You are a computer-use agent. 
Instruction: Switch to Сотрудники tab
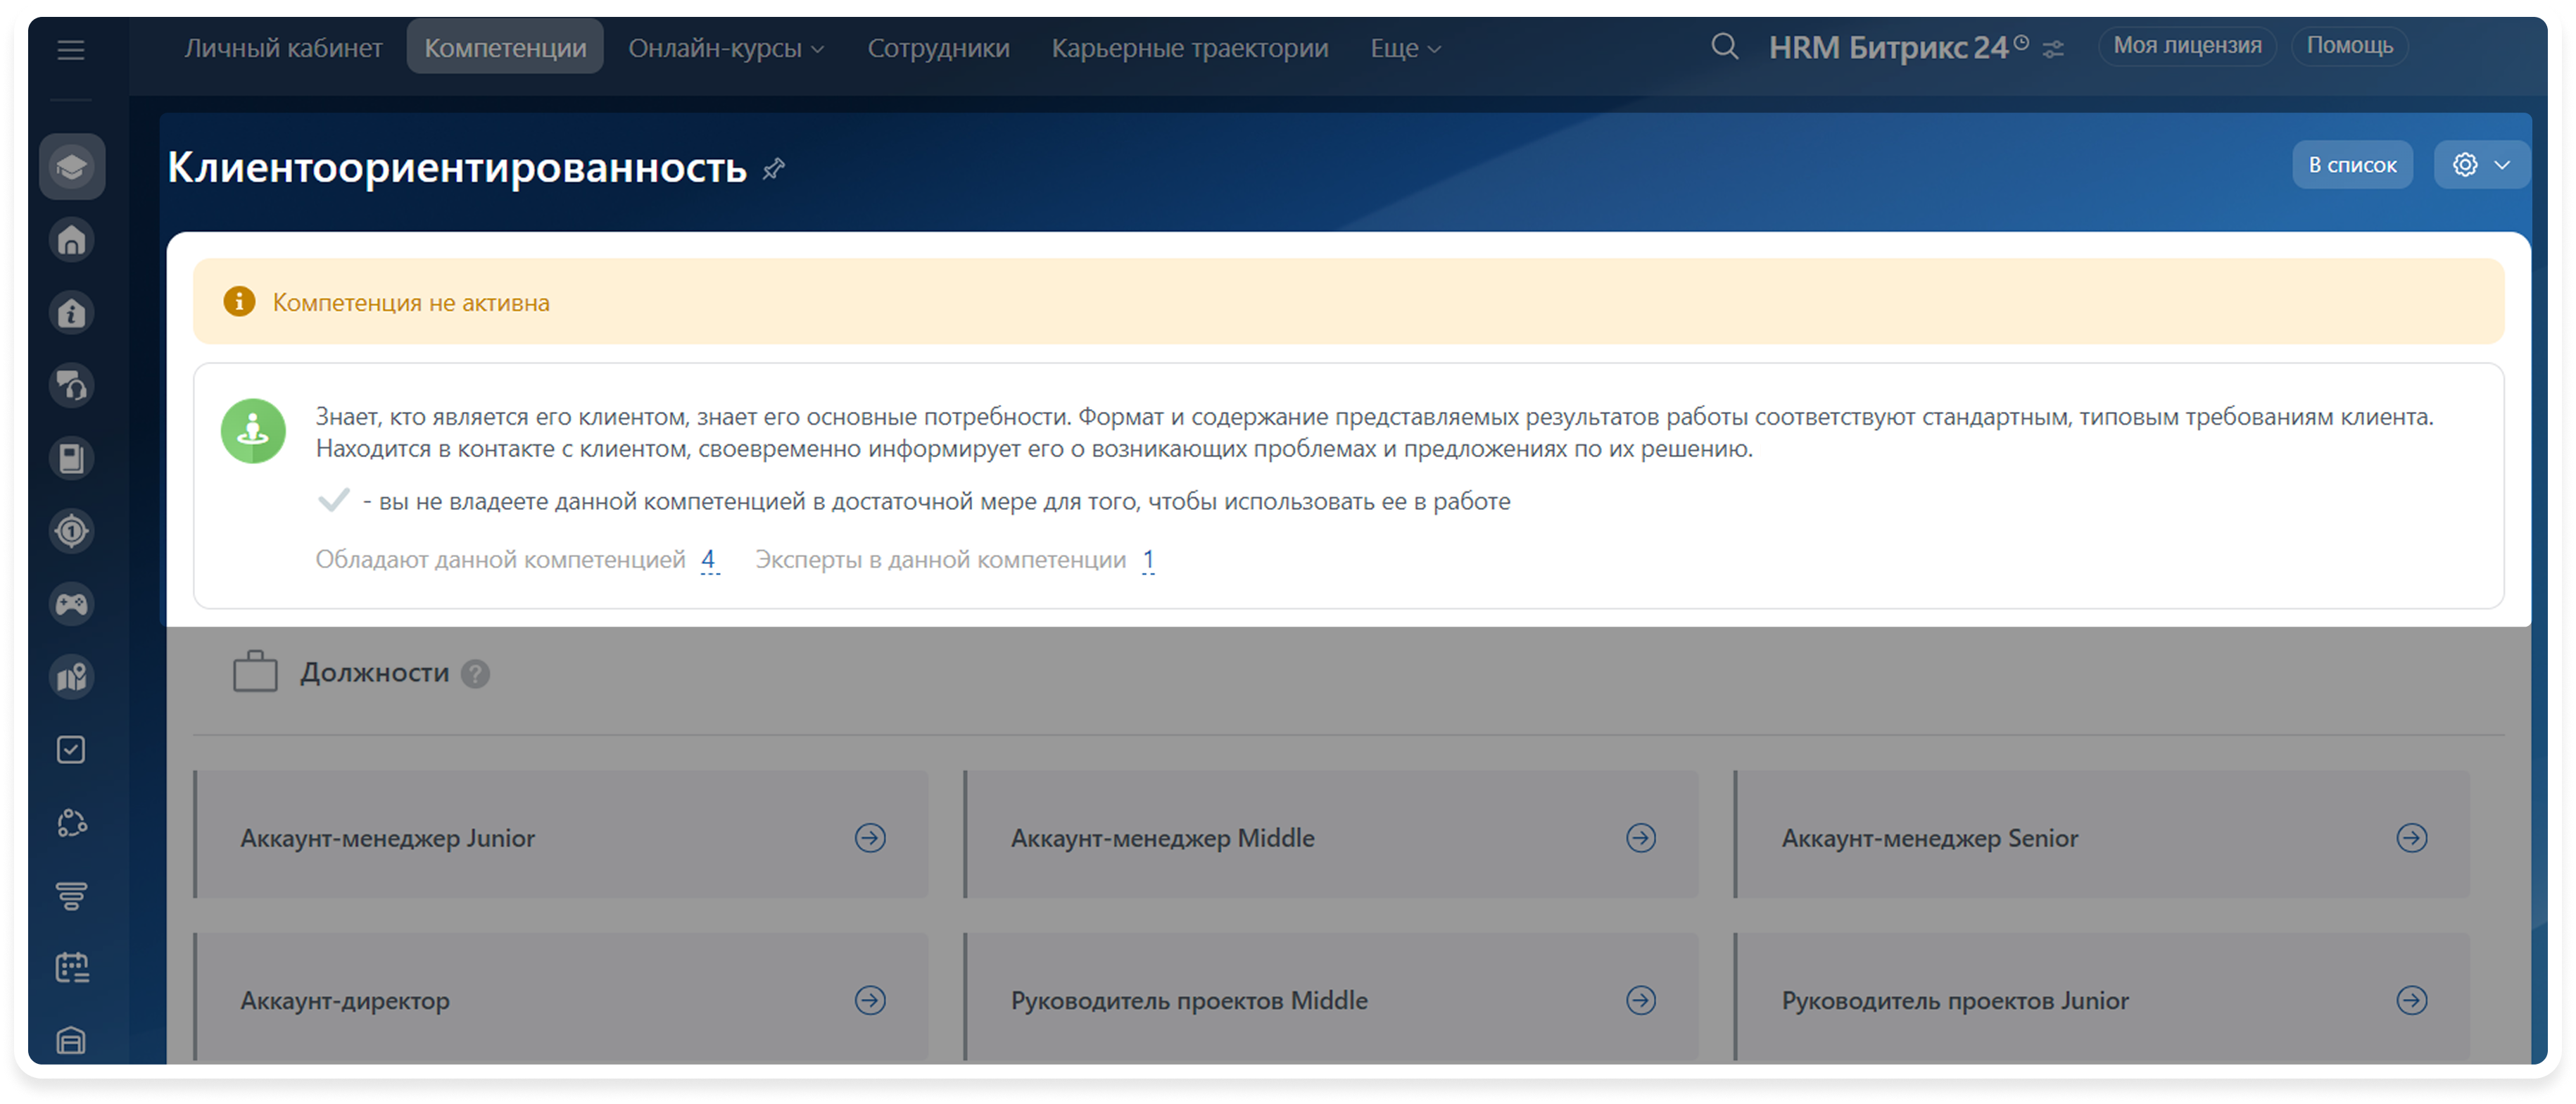click(938, 48)
